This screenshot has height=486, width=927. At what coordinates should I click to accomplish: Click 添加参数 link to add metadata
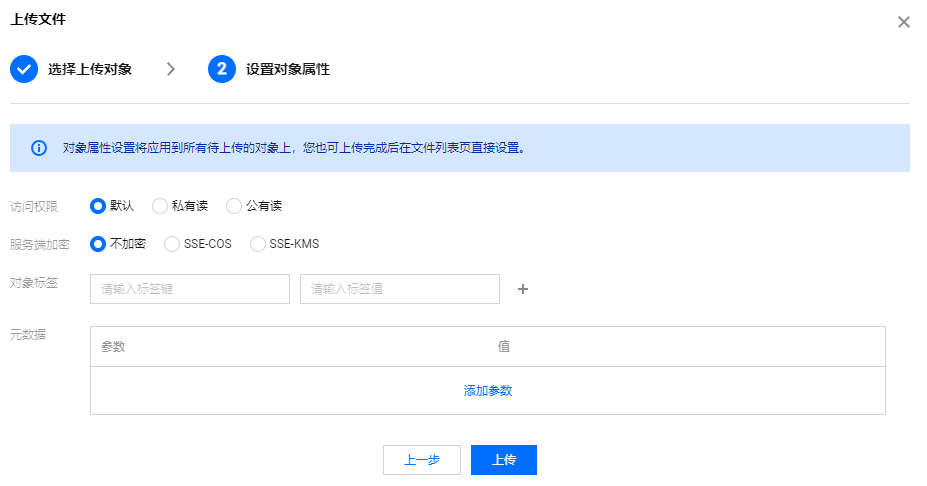click(488, 391)
